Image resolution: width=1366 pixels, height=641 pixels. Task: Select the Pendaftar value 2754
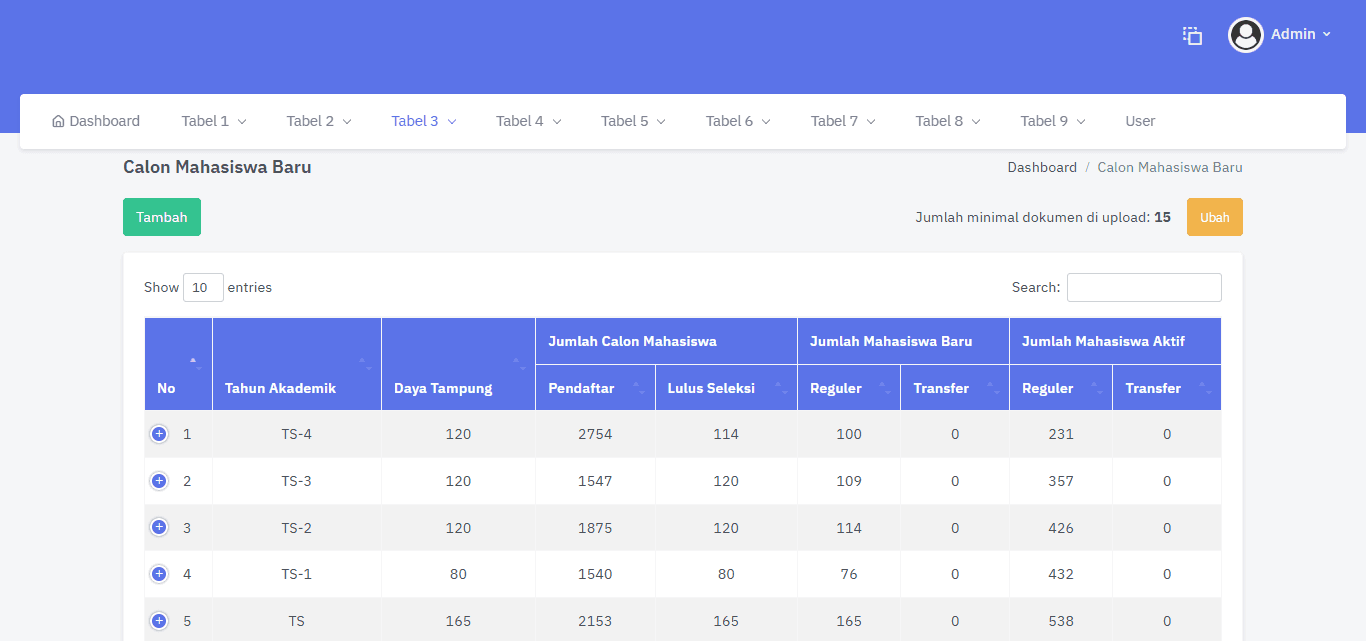point(595,434)
